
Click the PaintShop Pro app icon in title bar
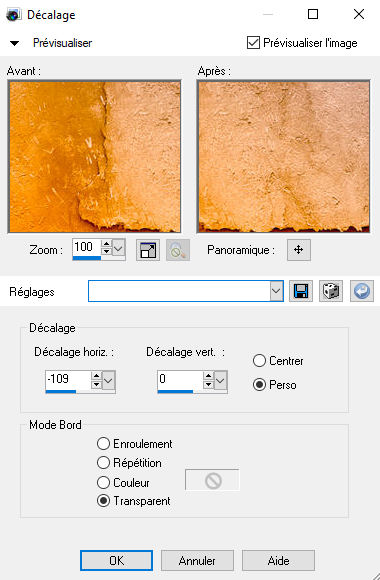14,15
